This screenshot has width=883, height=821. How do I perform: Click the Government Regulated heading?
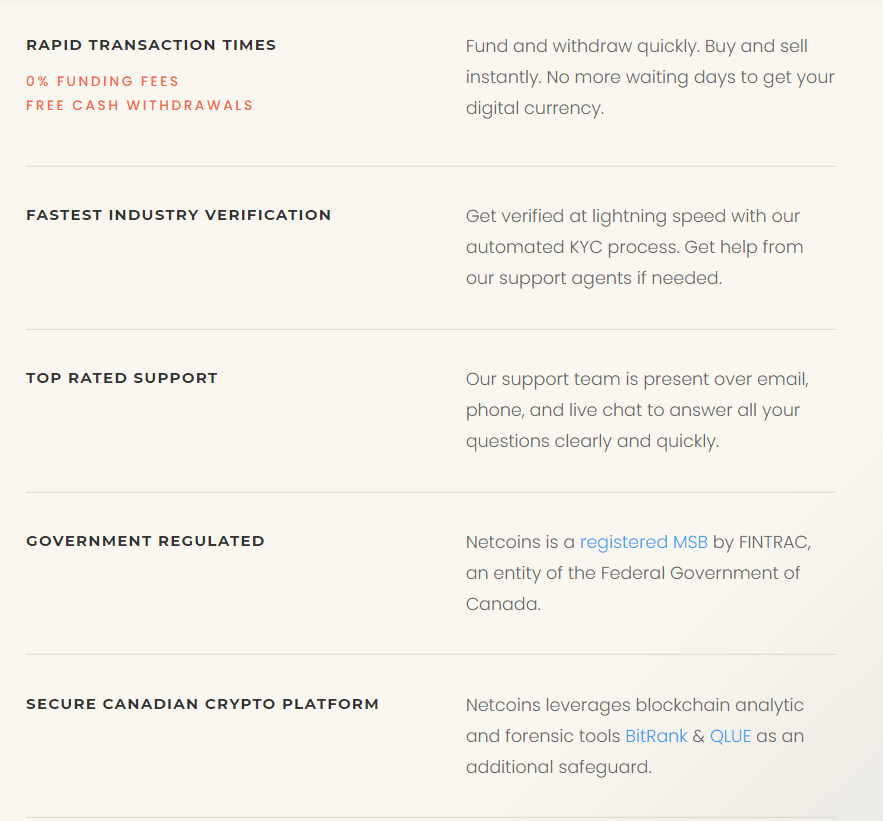pyautogui.click(x=145, y=541)
